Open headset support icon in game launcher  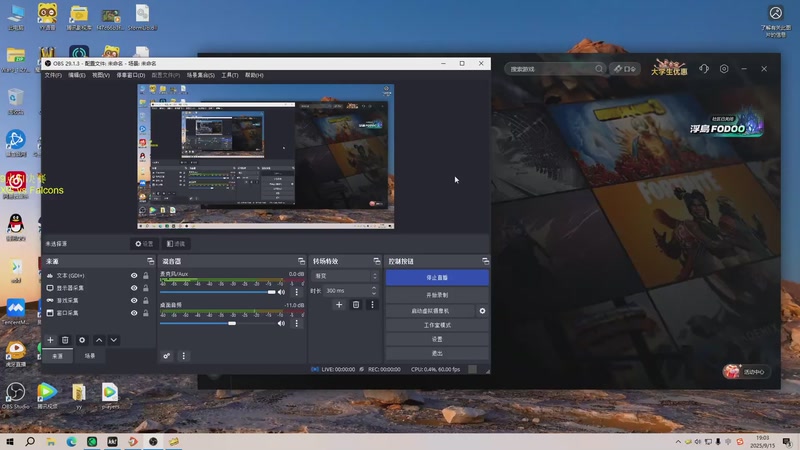704,69
